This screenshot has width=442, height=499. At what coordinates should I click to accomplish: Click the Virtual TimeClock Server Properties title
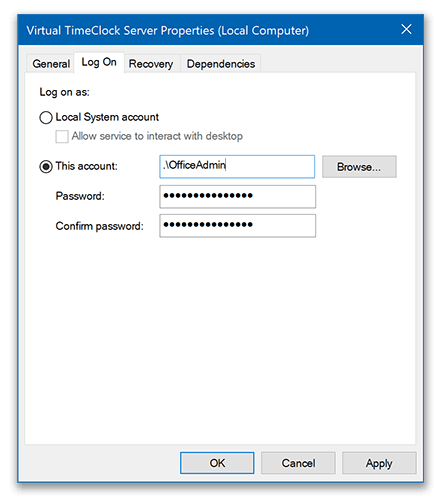(168, 31)
